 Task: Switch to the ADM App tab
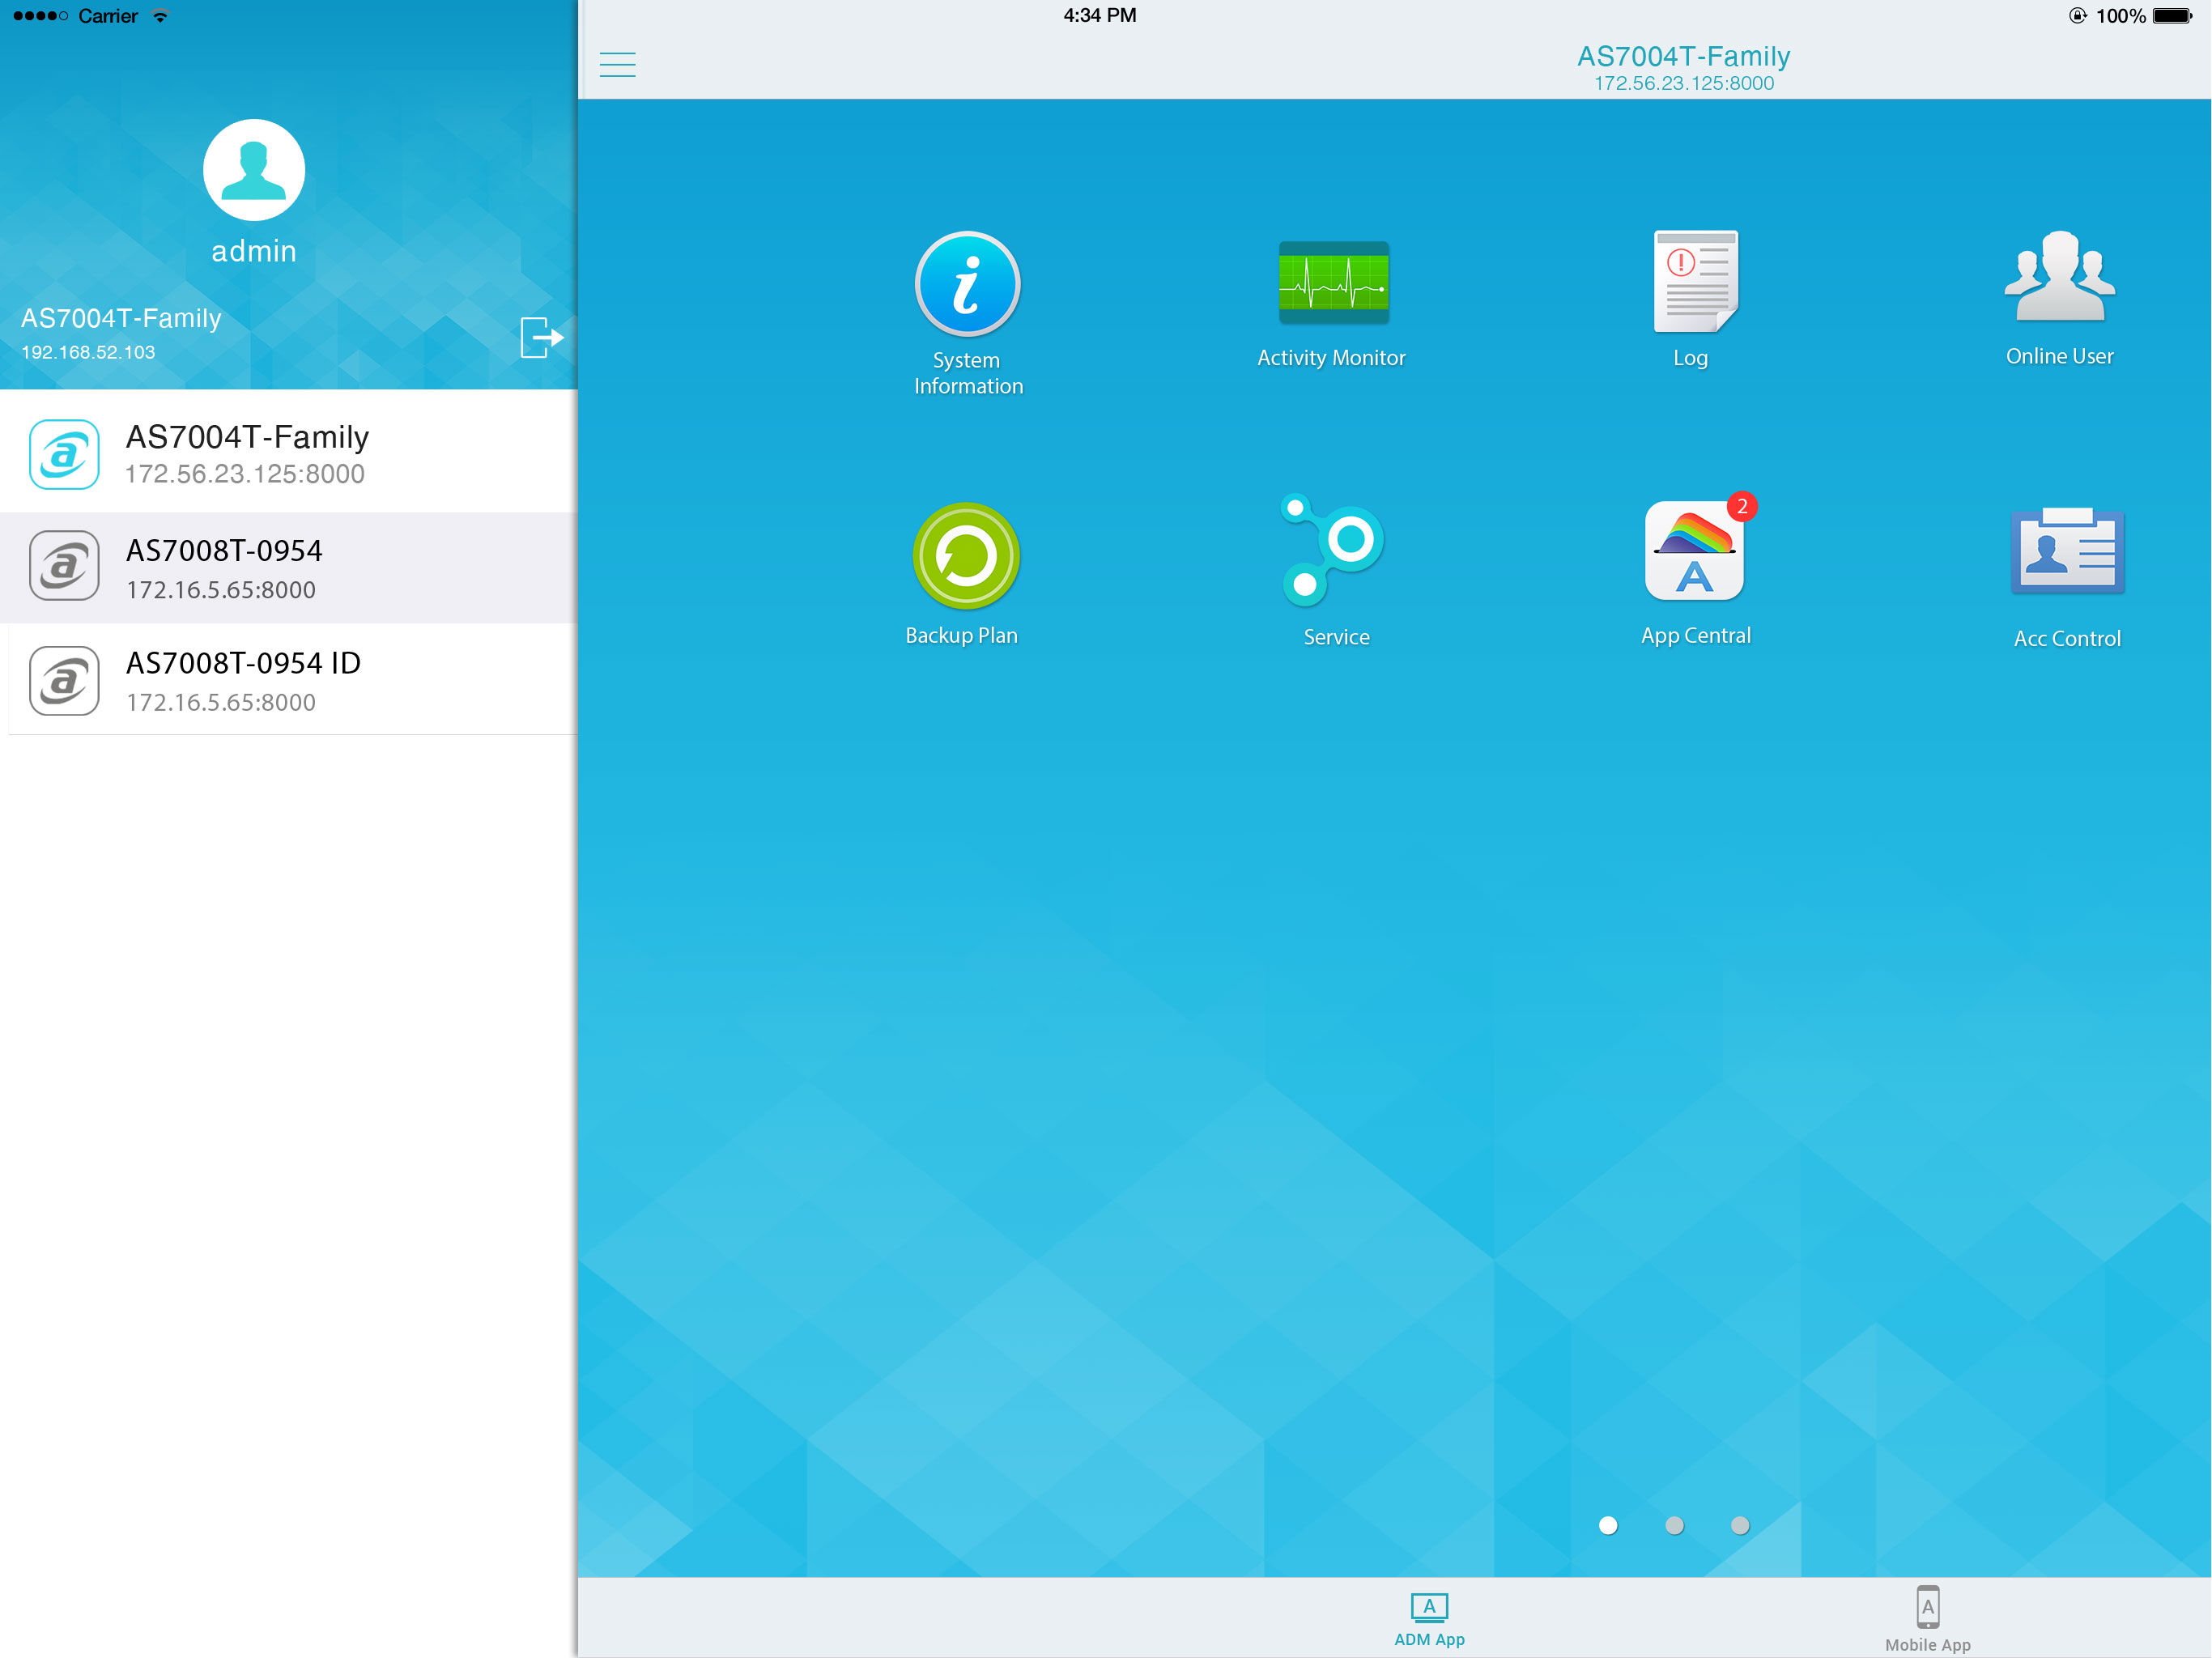pos(1429,1619)
